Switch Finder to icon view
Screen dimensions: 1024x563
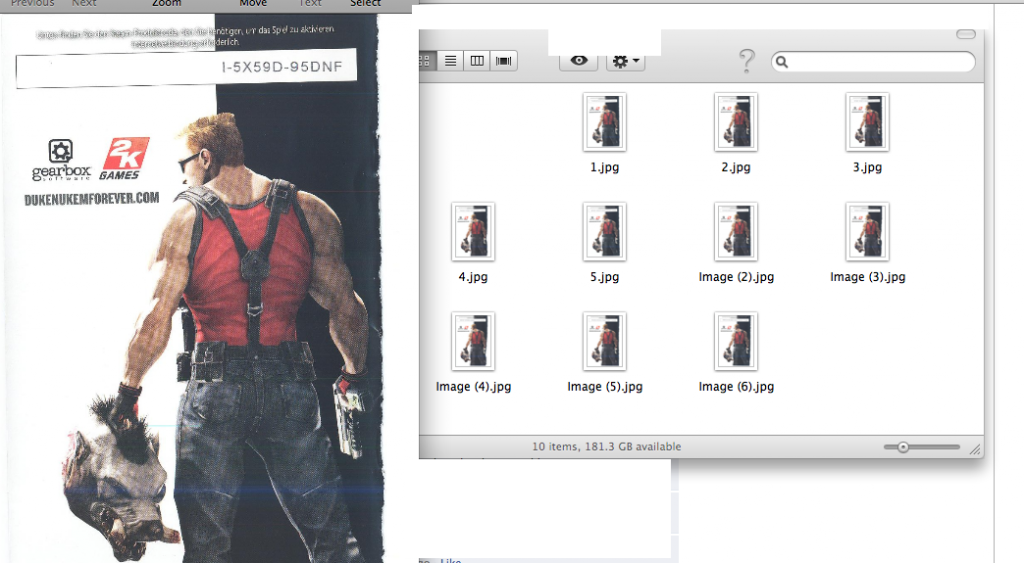426,61
